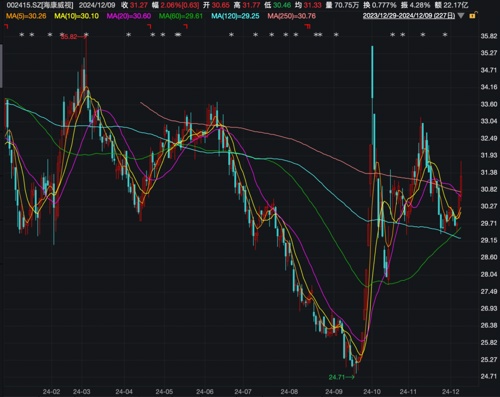
Task: Select the MA(5)=30.26 indicator label
Action: [26, 16]
